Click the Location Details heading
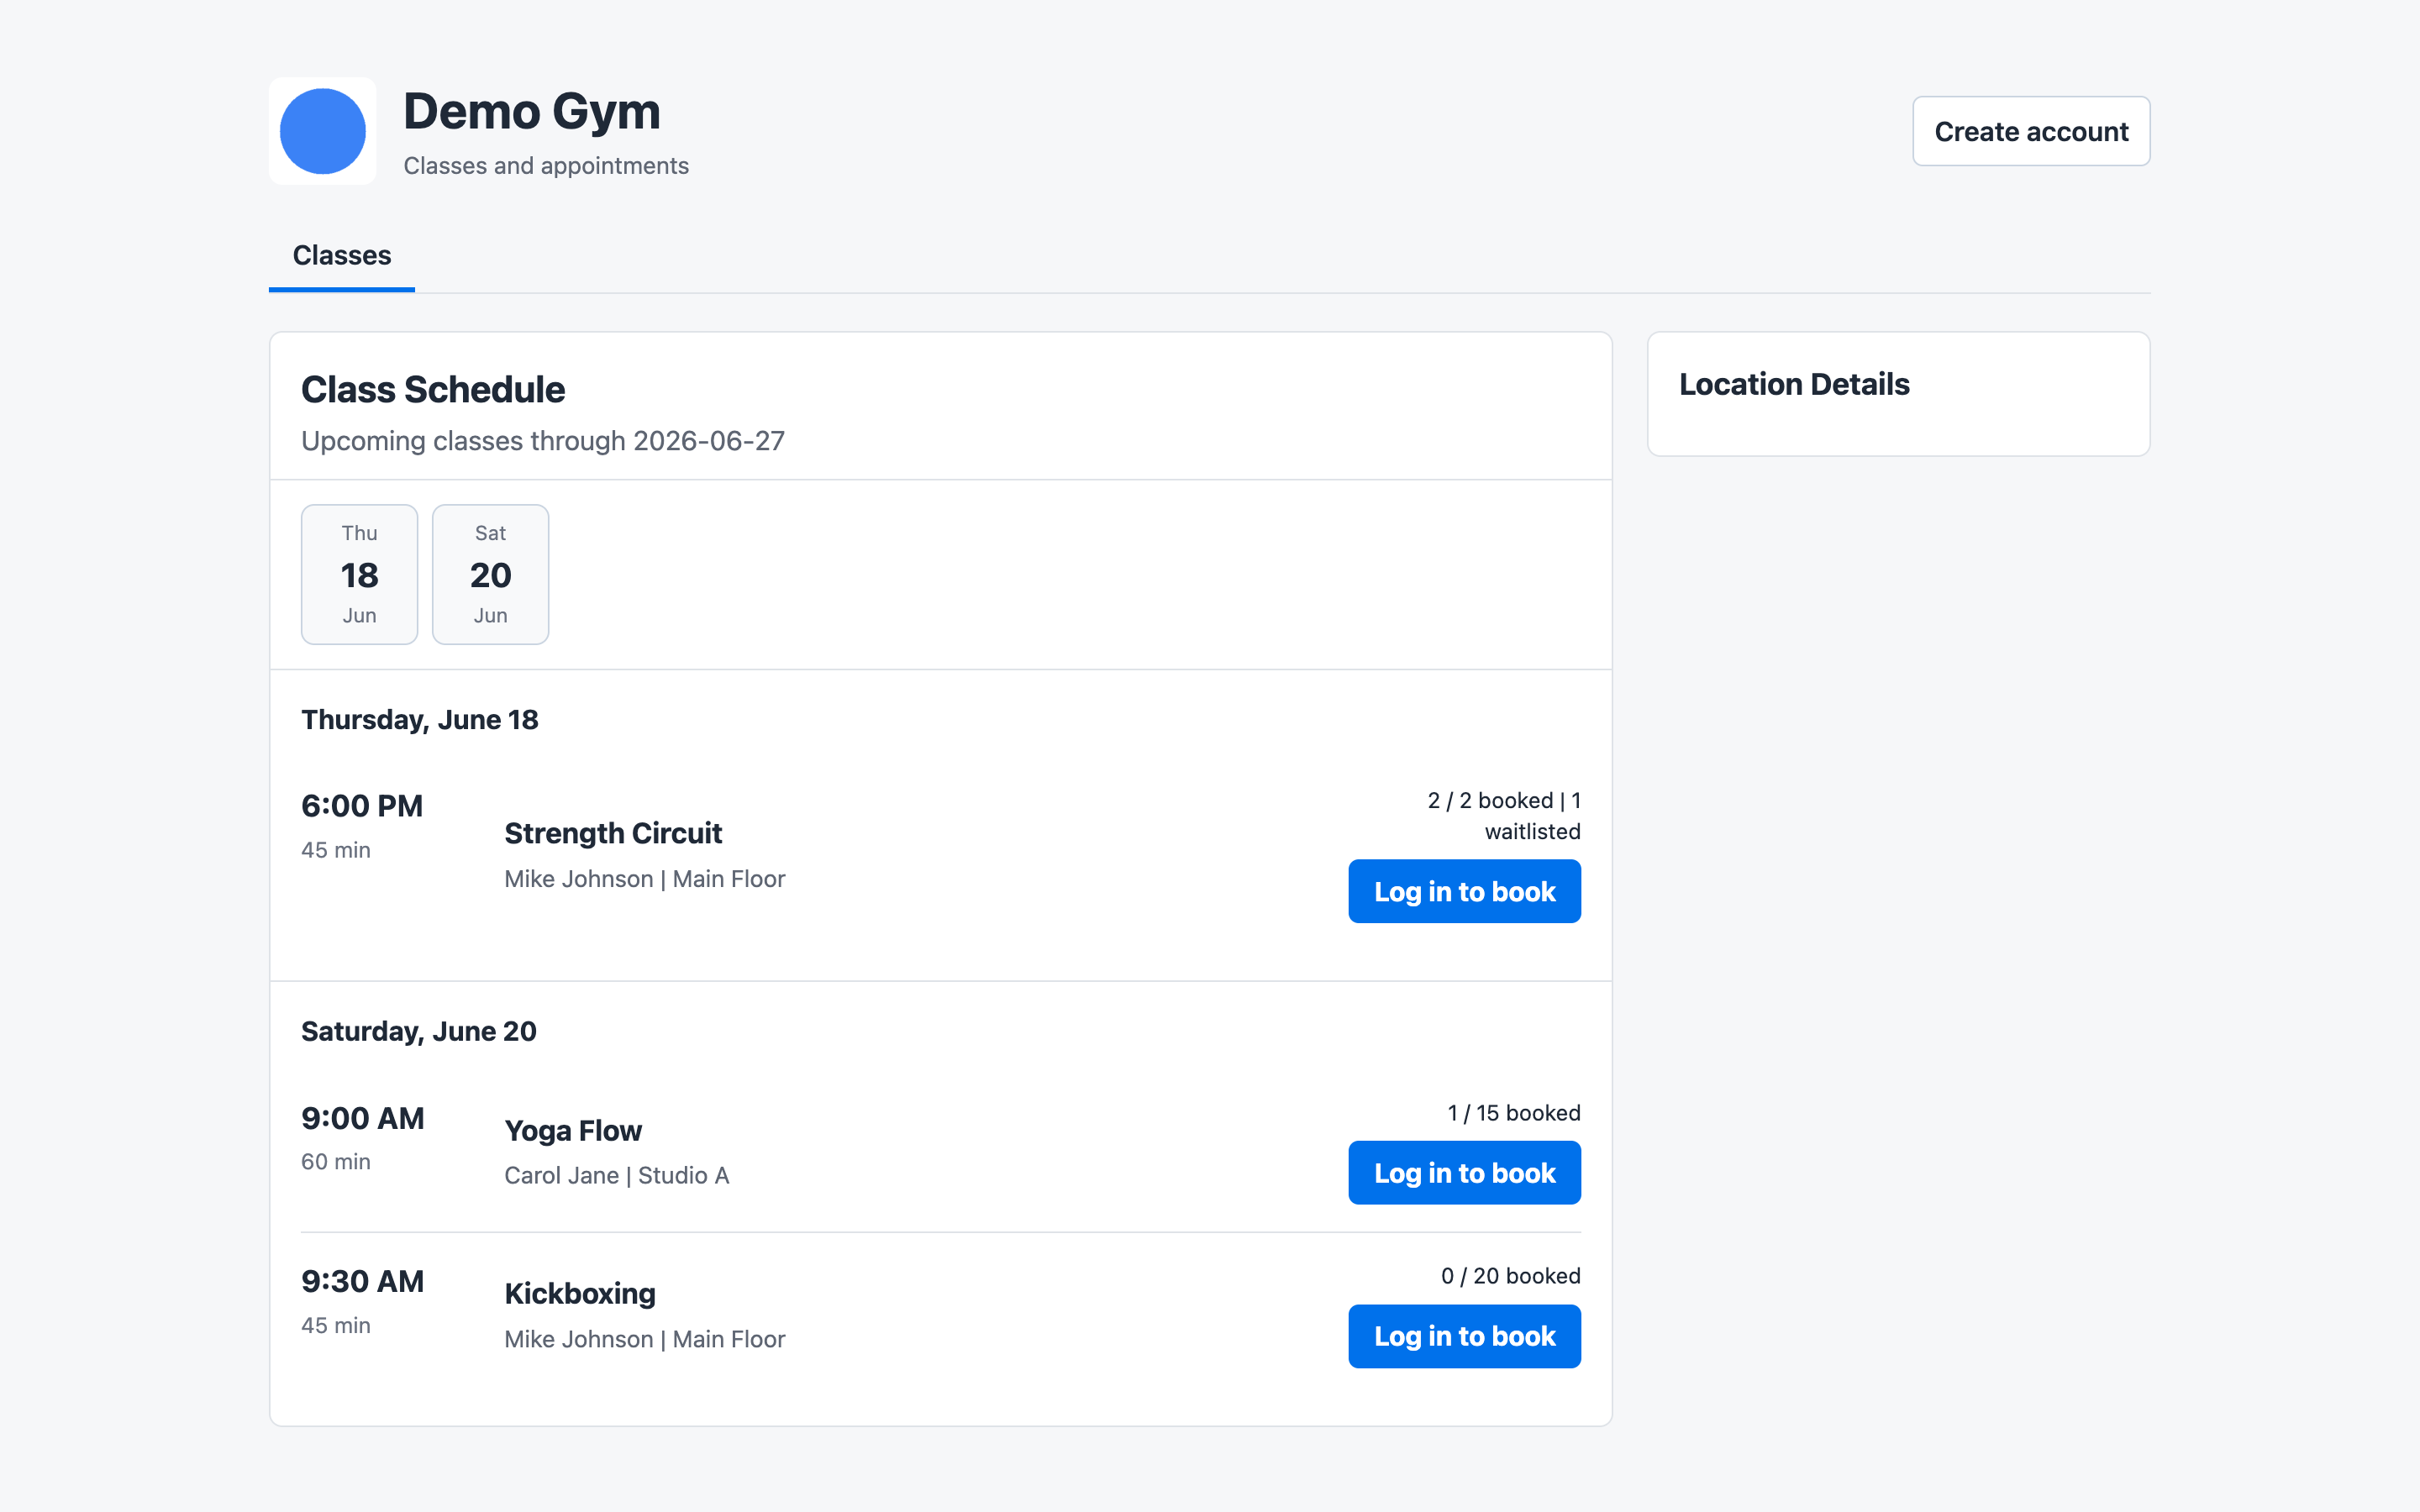The height and width of the screenshot is (1512, 2420). point(1794,385)
